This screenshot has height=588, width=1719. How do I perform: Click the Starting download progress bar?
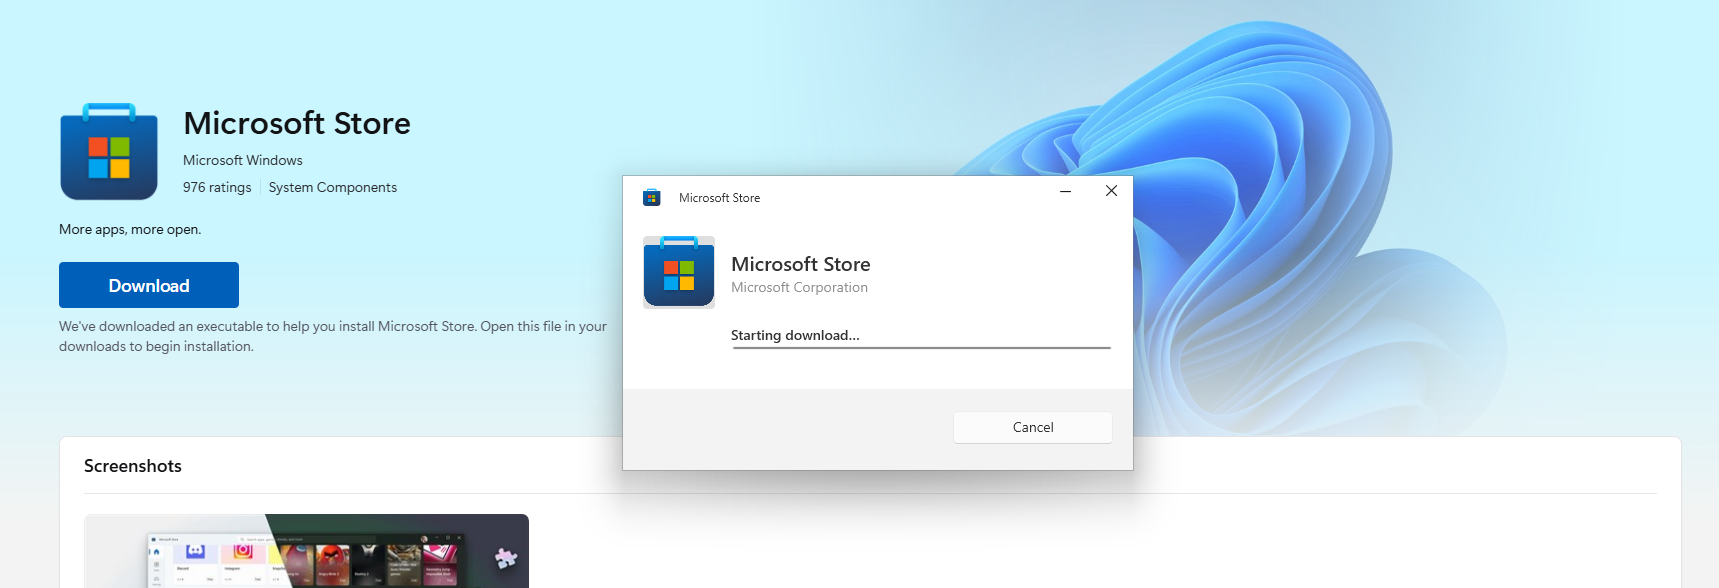click(921, 348)
